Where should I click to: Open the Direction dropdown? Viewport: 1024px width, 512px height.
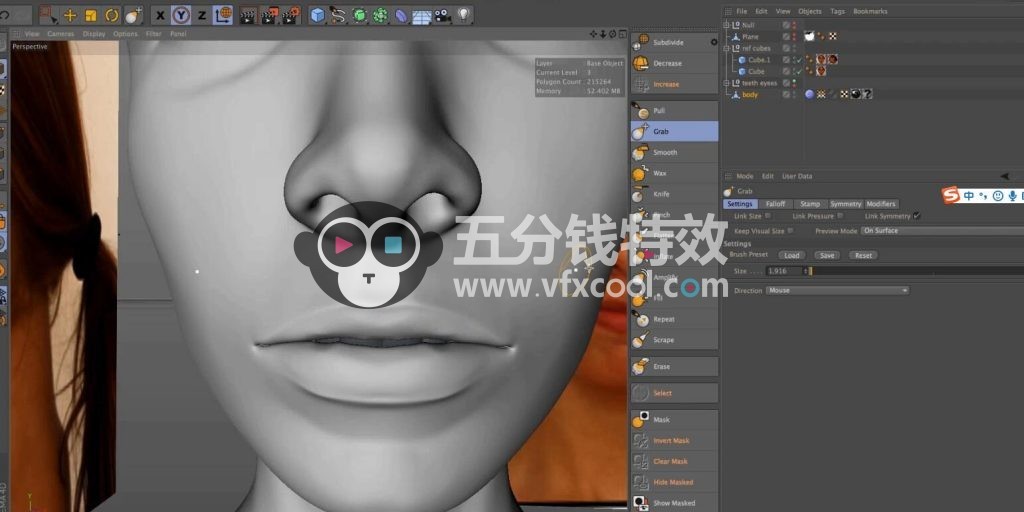coord(837,291)
